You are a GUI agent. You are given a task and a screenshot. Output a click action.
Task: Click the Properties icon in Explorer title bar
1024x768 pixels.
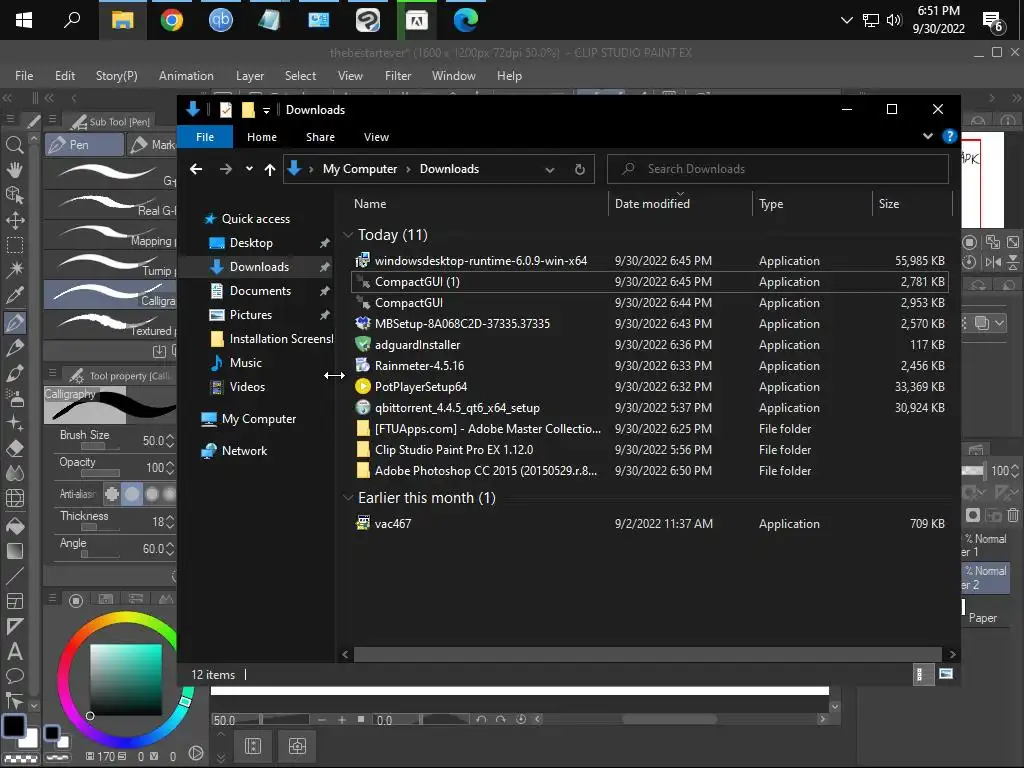225,110
